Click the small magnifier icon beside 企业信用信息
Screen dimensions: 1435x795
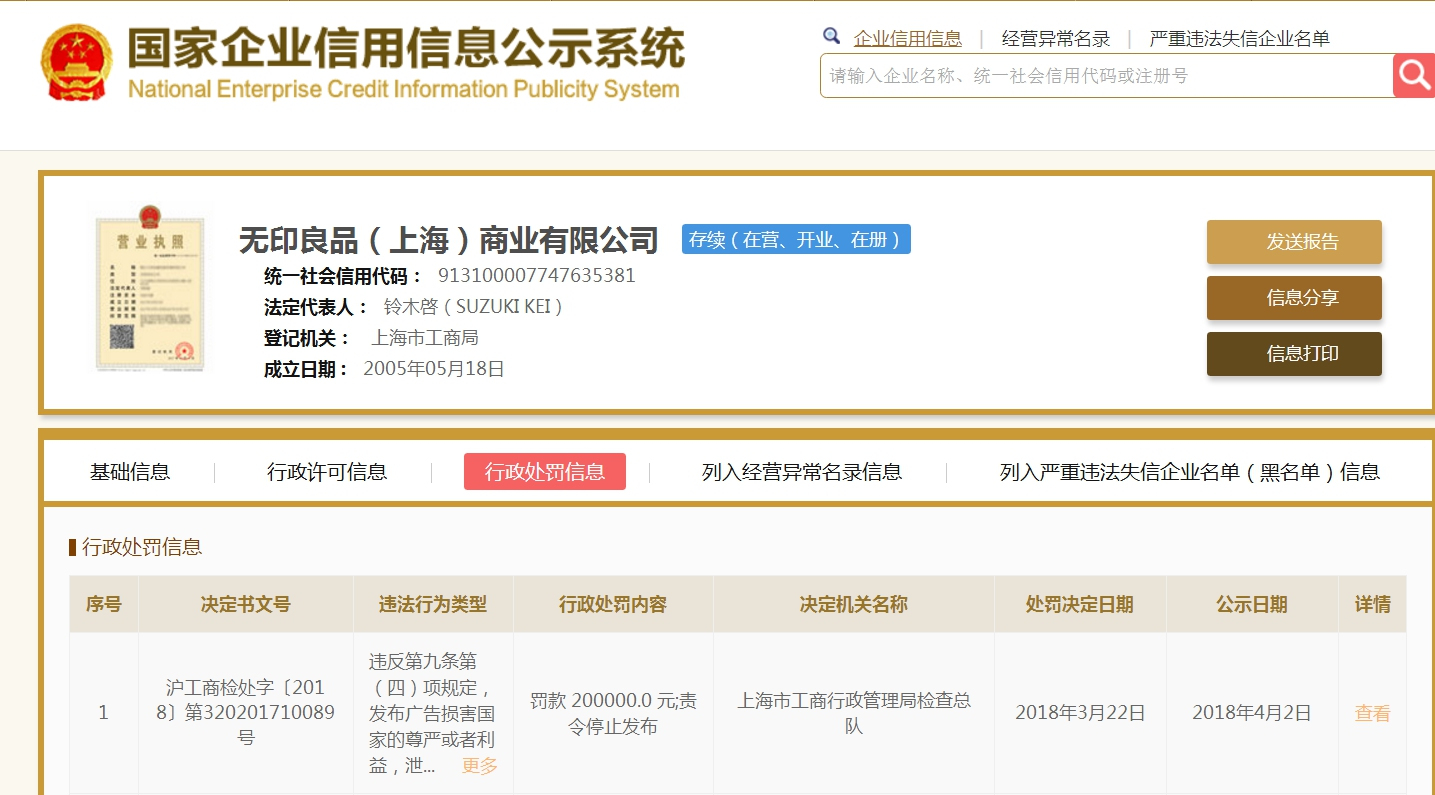pos(832,37)
